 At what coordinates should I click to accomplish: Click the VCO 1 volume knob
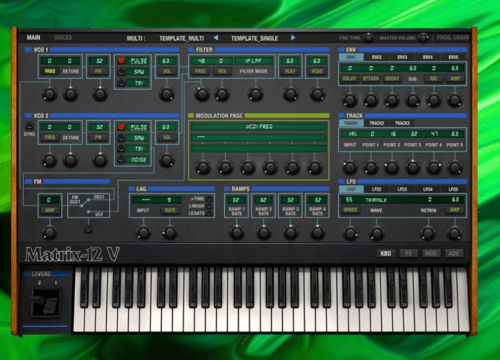coord(167,94)
